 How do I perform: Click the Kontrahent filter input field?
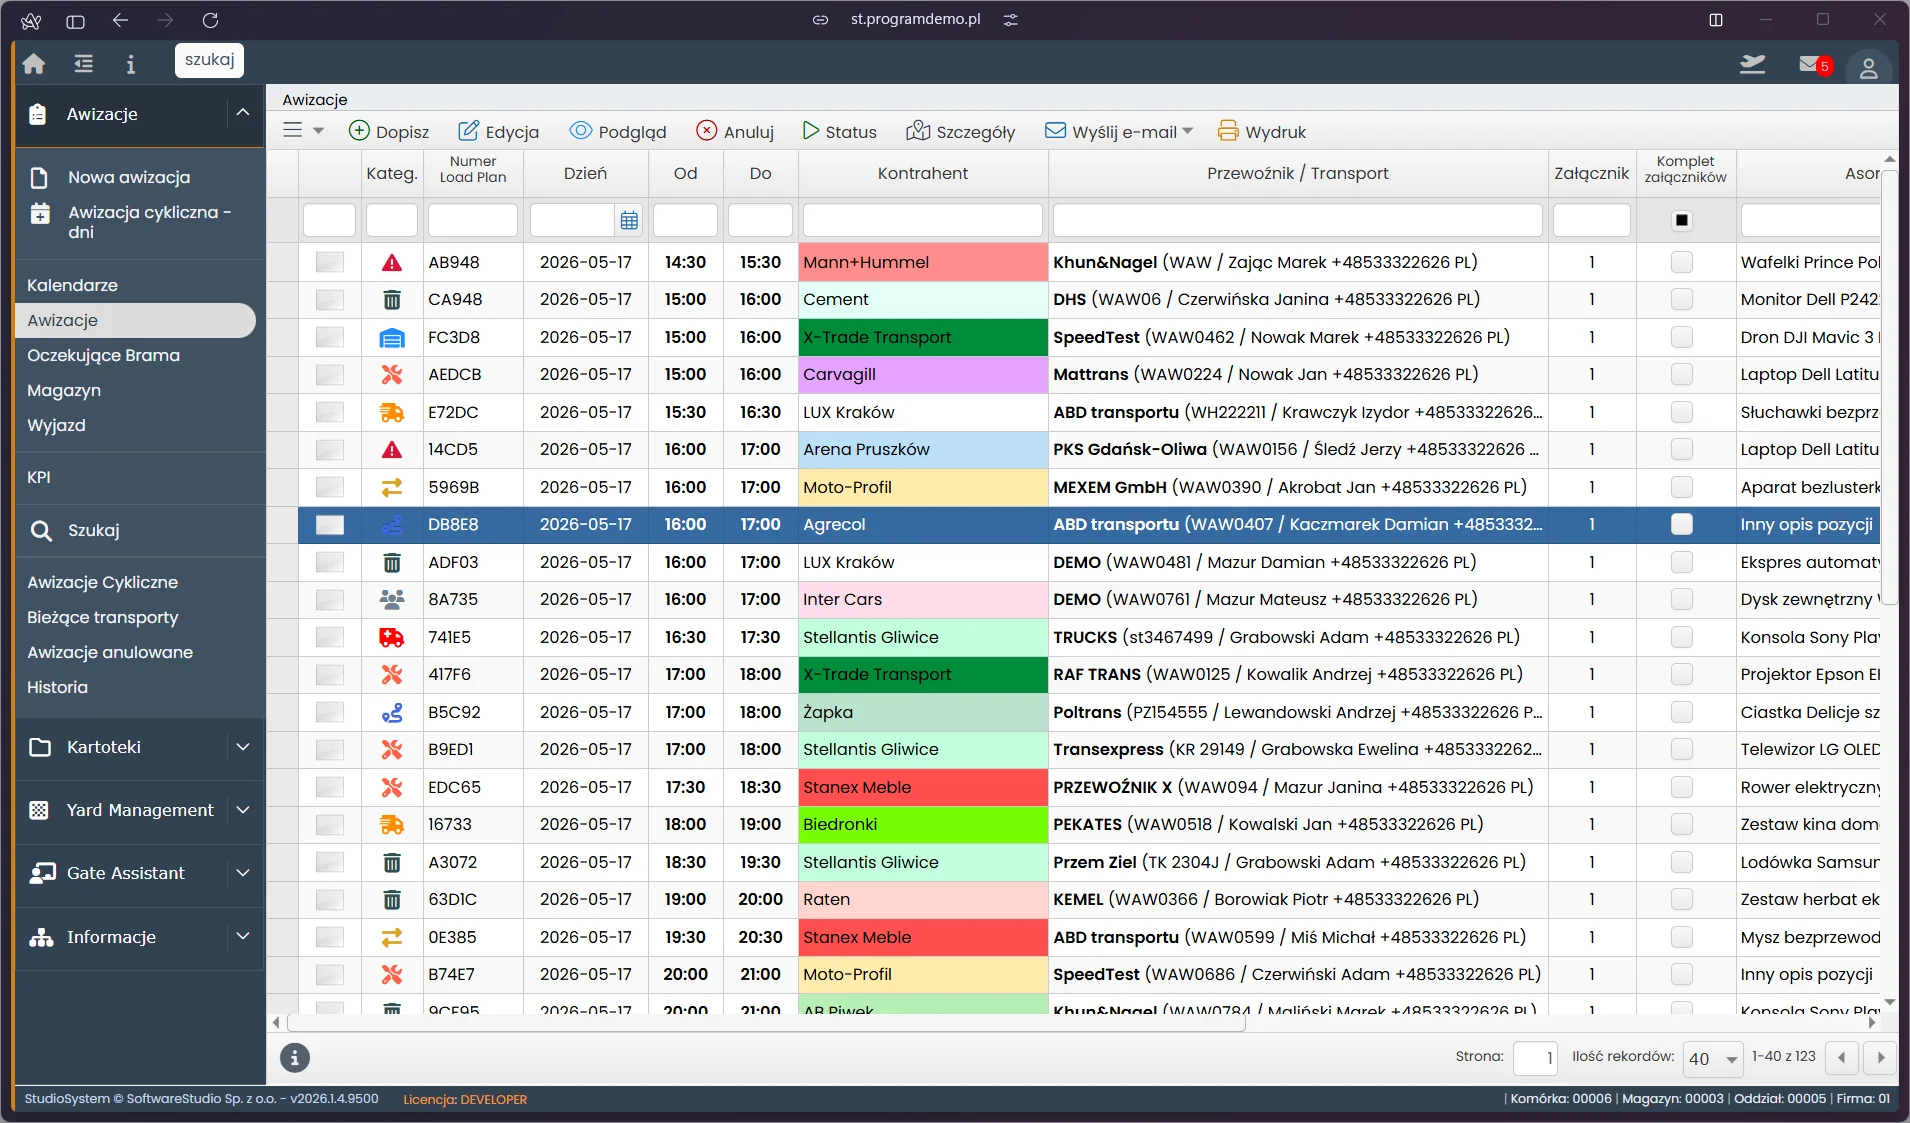point(923,220)
